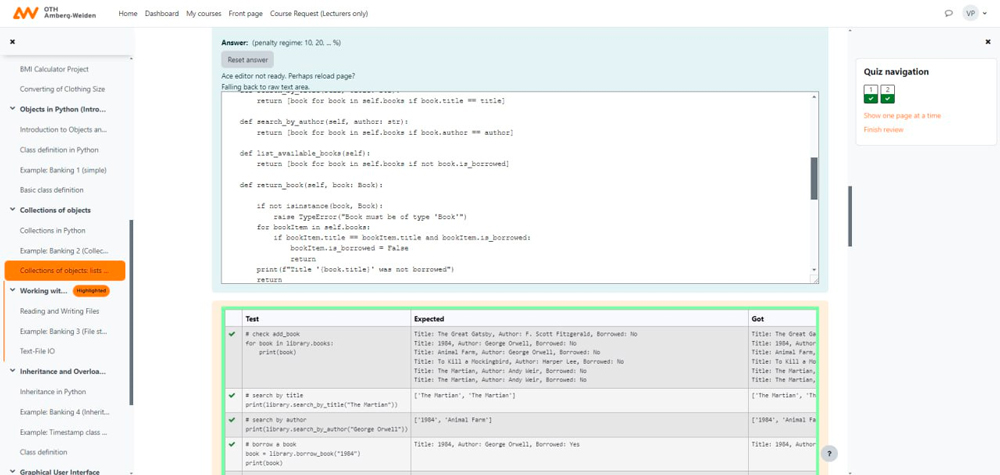Go to My courses in top navigation
The image size is (1000, 475).
[x=204, y=14]
